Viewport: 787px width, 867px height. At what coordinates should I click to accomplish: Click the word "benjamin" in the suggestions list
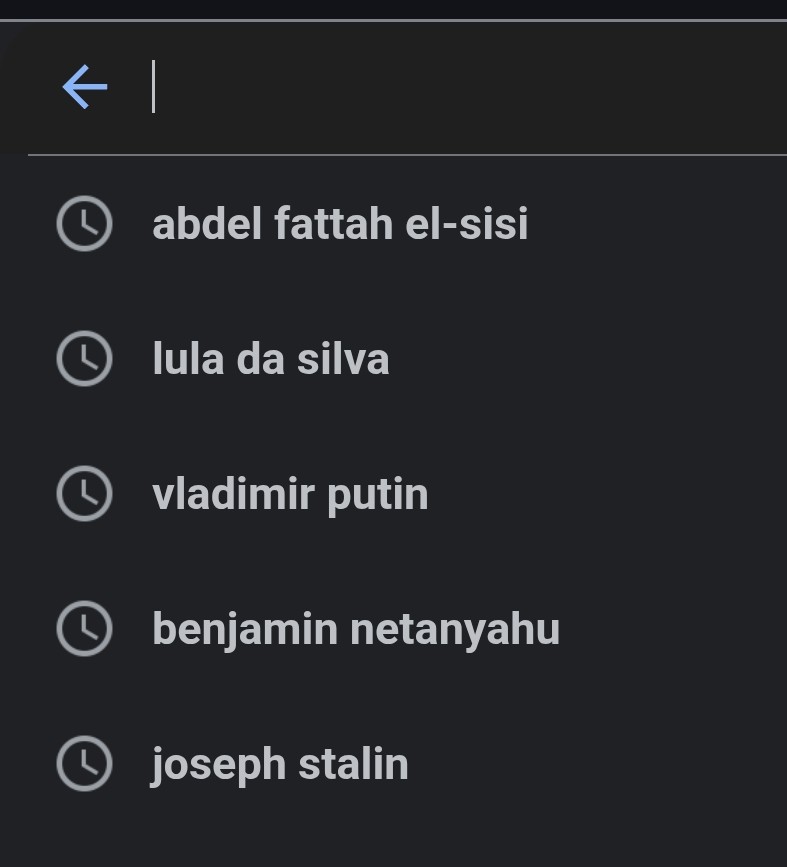click(x=245, y=631)
